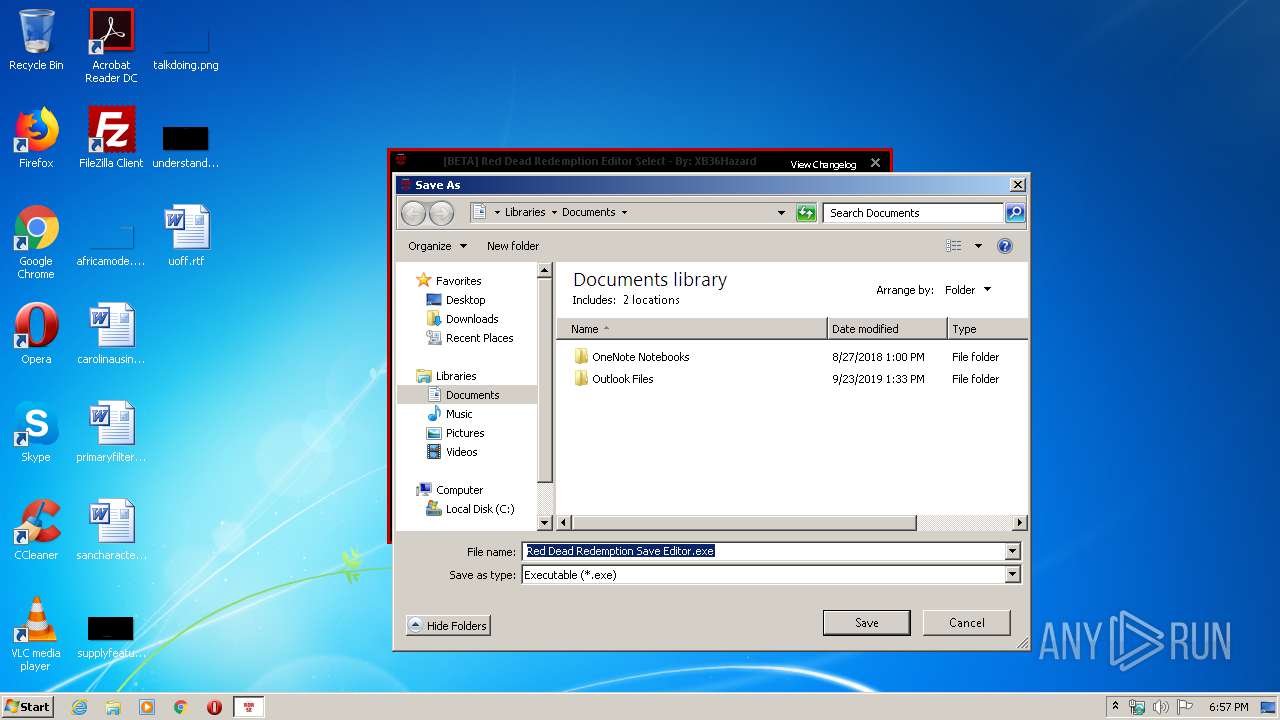Click the Save button
The width and height of the screenshot is (1280, 720).
866,622
